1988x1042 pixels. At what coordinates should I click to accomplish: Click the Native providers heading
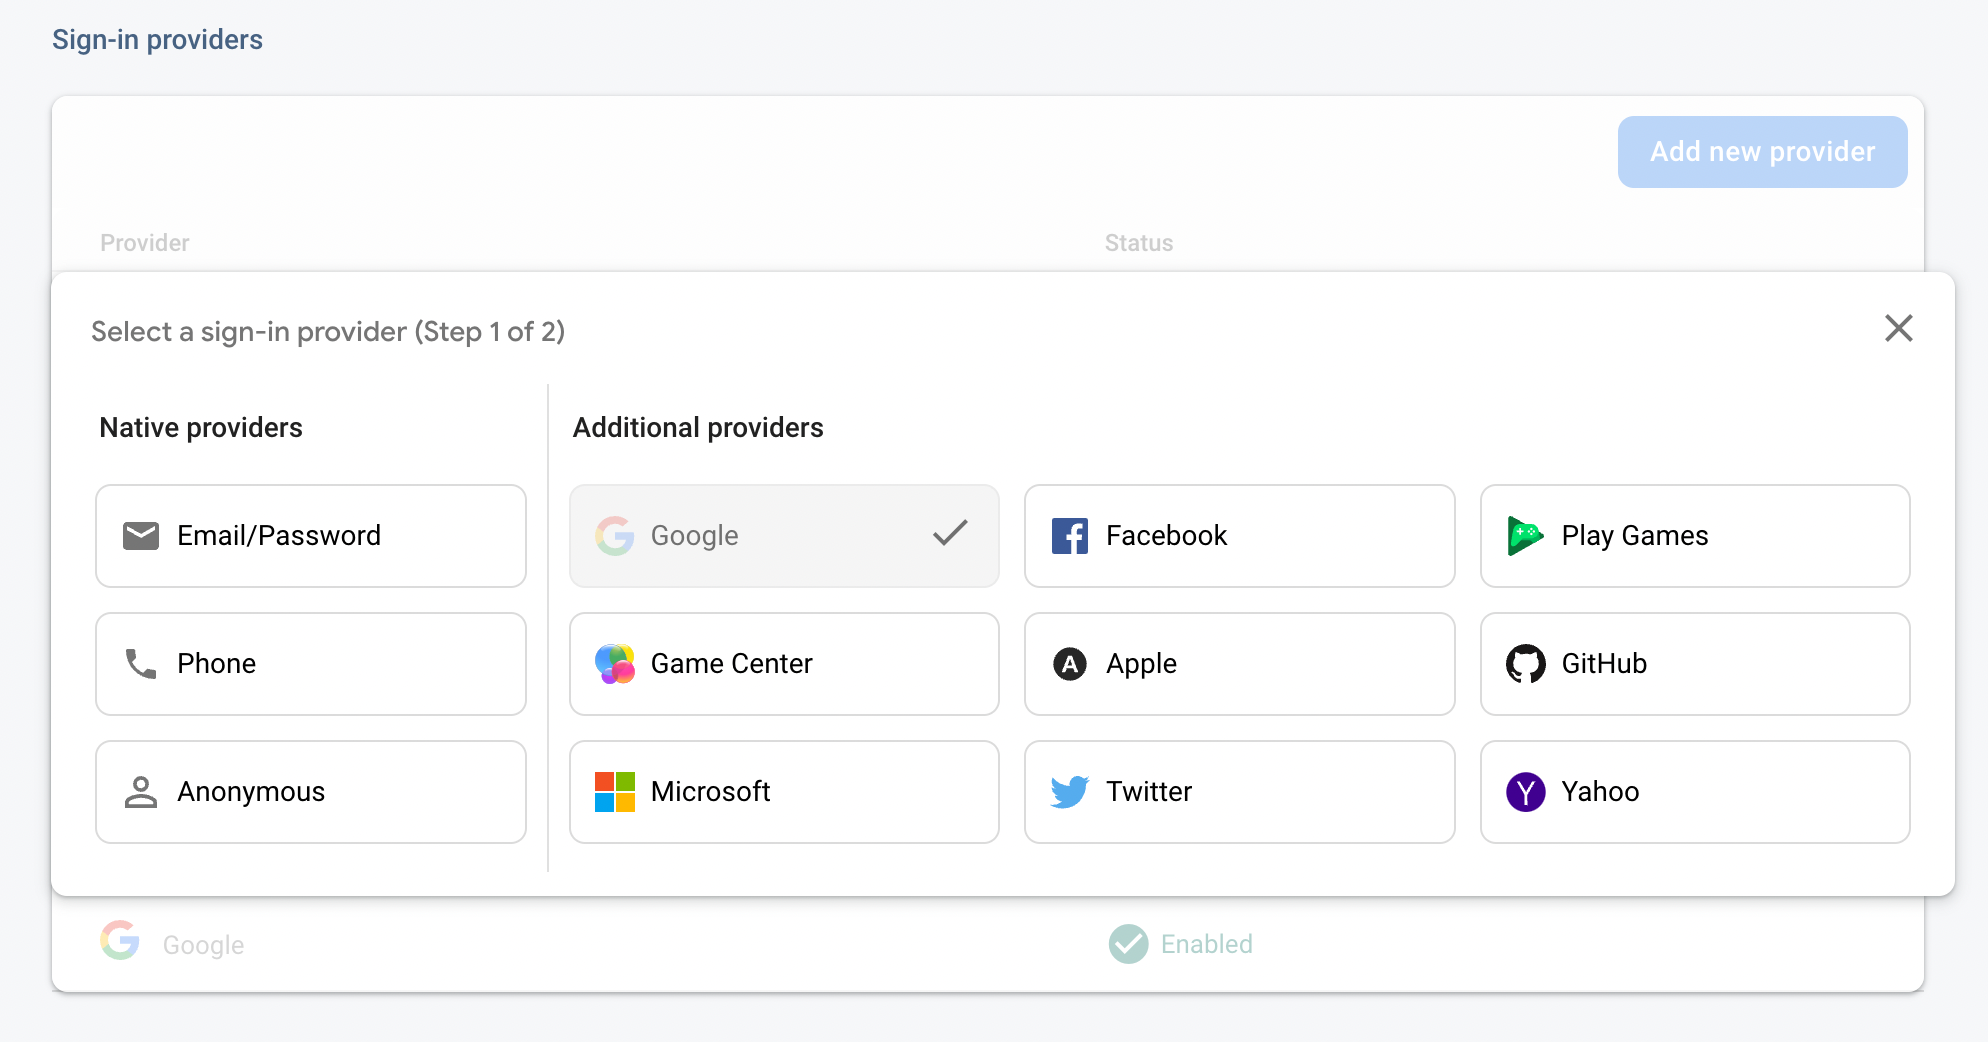coord(201,428)
